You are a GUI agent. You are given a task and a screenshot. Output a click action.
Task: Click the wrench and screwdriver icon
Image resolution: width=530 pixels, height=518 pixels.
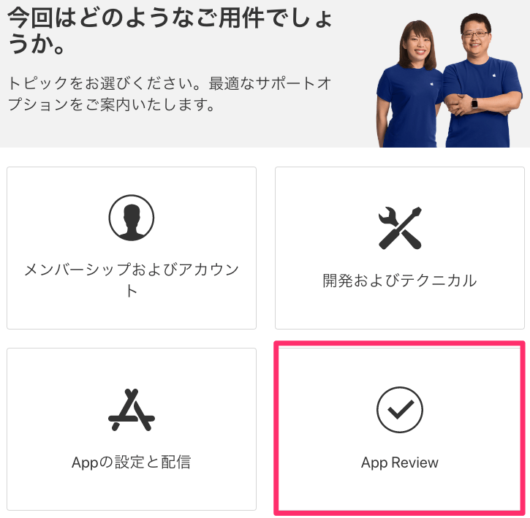click(x=400, y=228)
